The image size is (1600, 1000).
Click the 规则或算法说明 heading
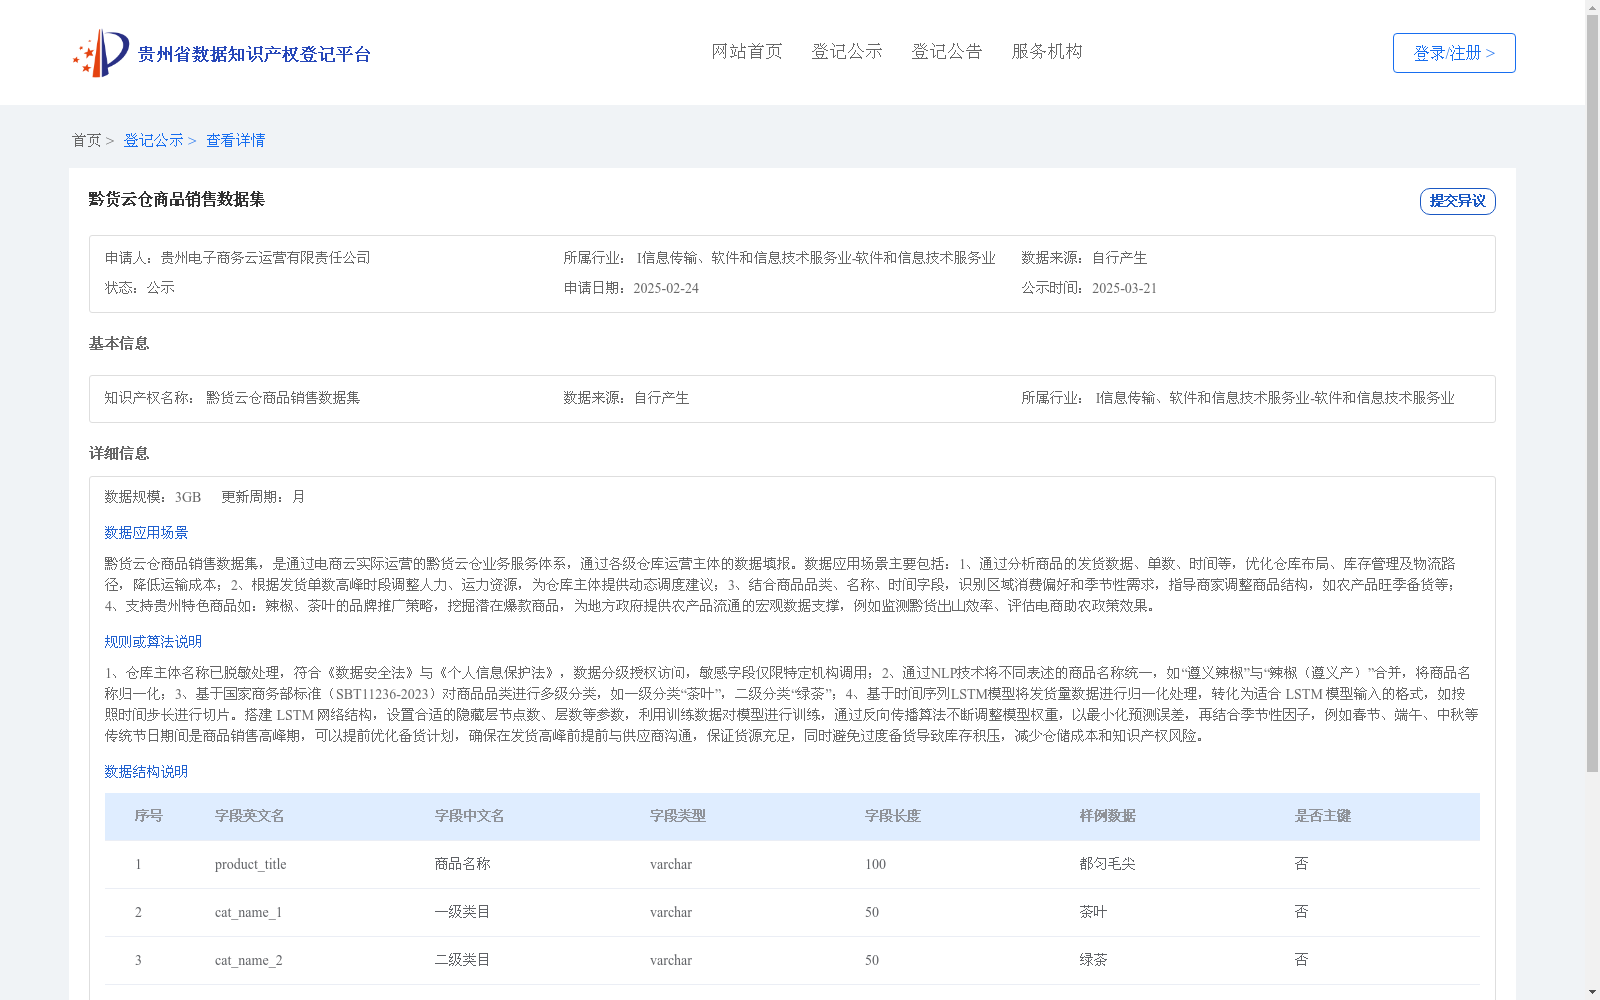point(153,642)
